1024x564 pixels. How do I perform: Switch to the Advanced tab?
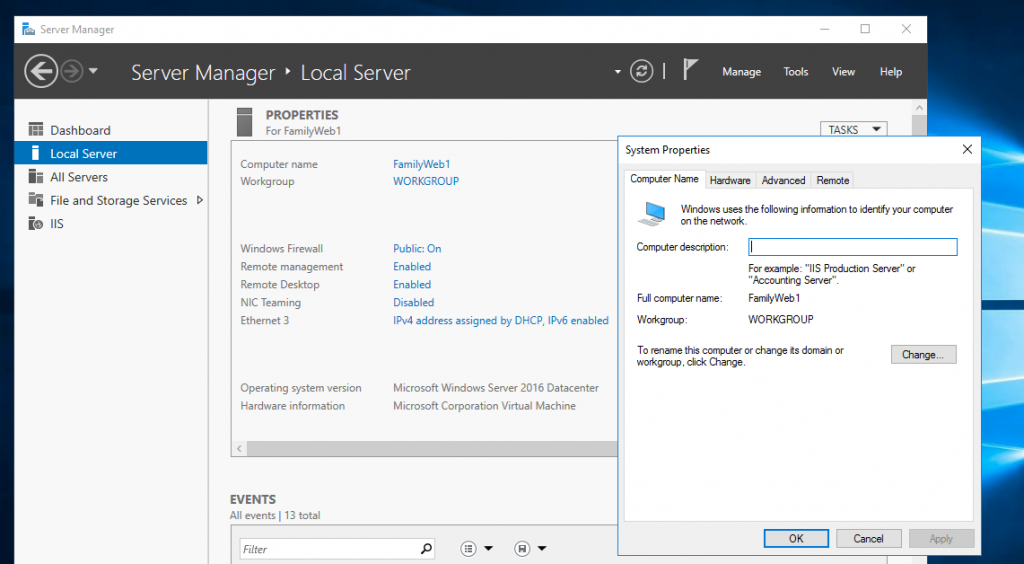[783, 180]
